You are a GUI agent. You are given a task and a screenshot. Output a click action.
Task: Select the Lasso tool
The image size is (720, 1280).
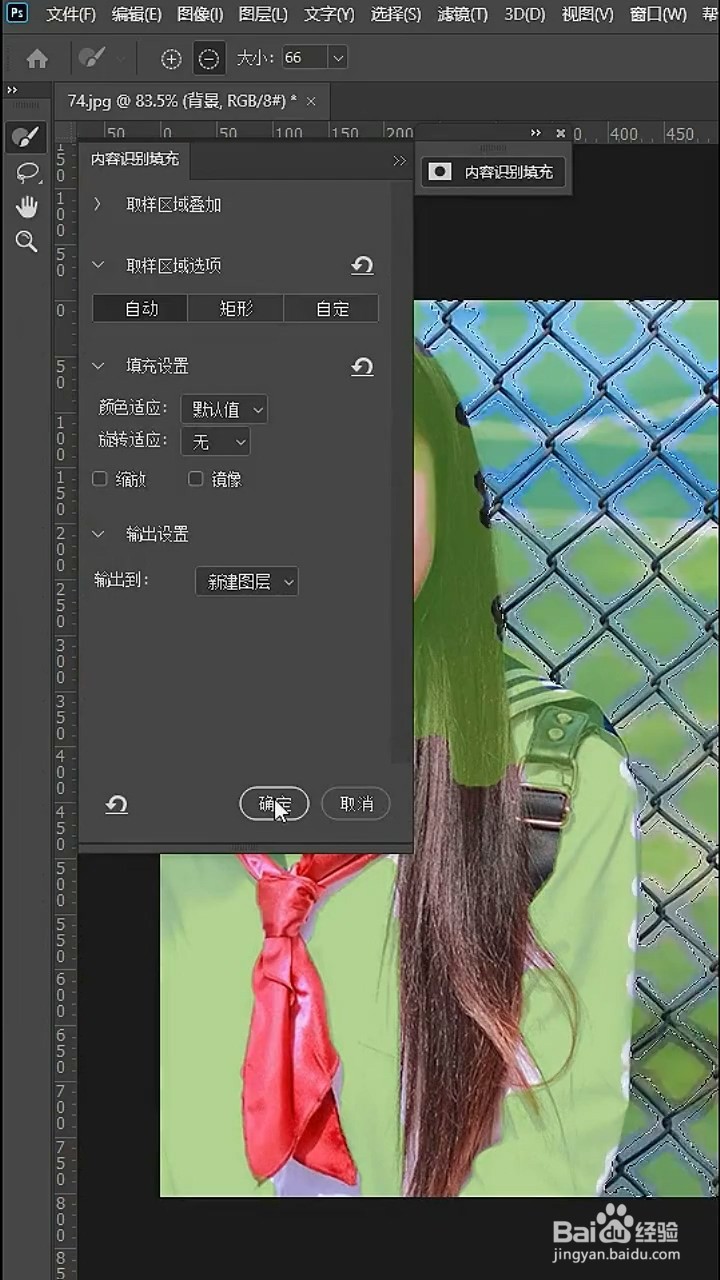point(27,173)
